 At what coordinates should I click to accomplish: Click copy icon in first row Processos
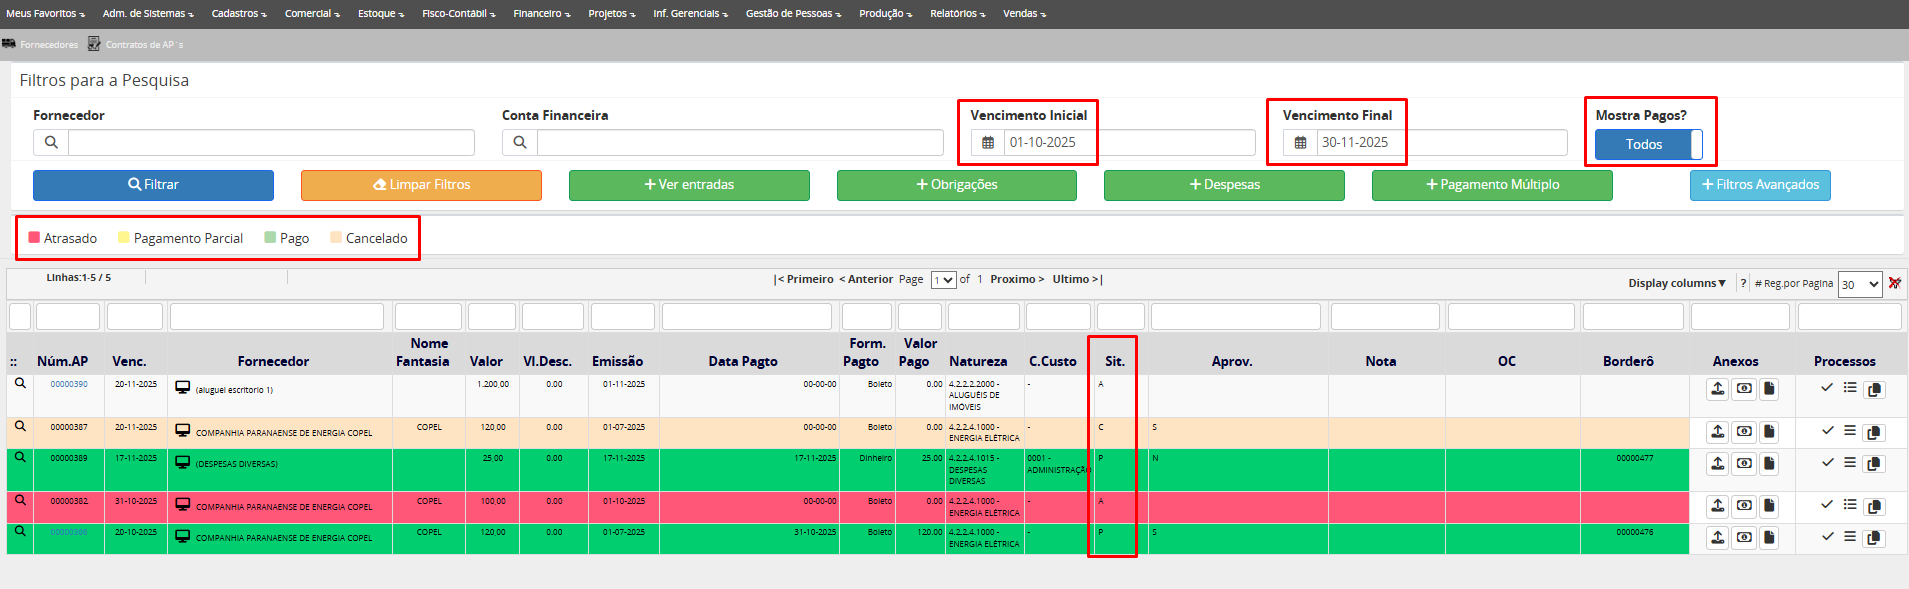(x=1874, y=390)
